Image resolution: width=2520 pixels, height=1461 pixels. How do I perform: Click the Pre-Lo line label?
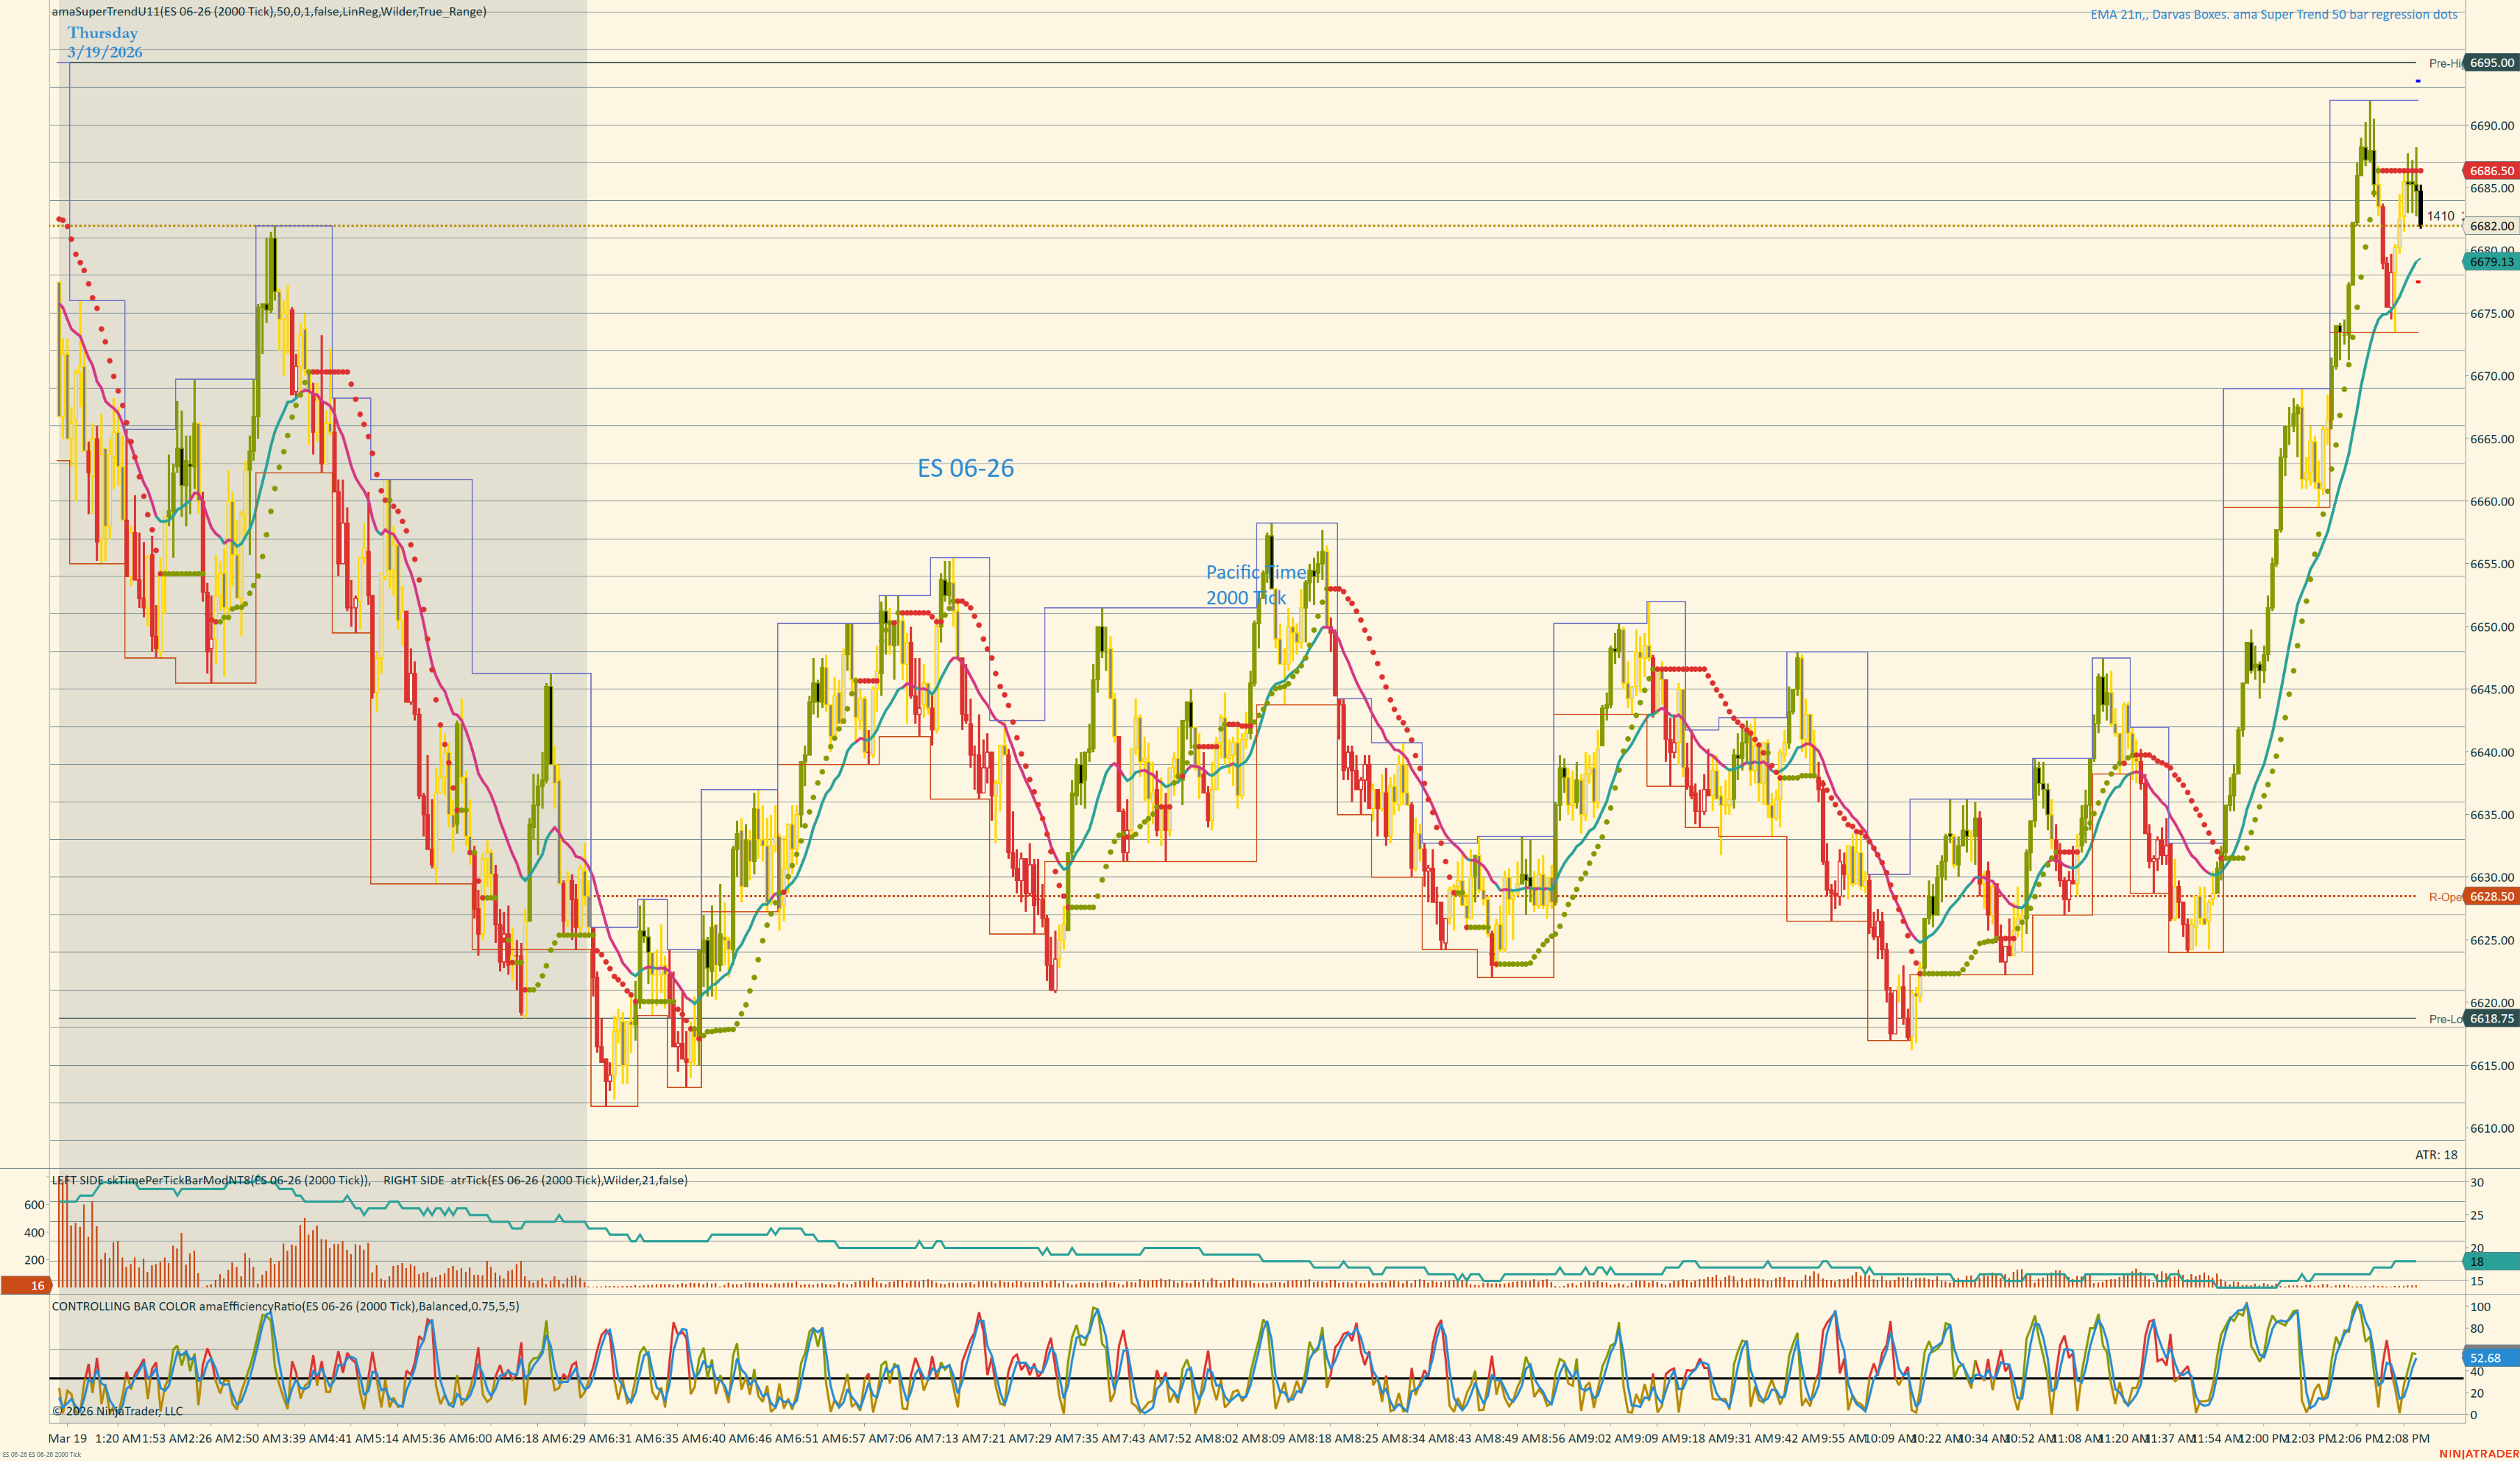tap(2445, 1019)
